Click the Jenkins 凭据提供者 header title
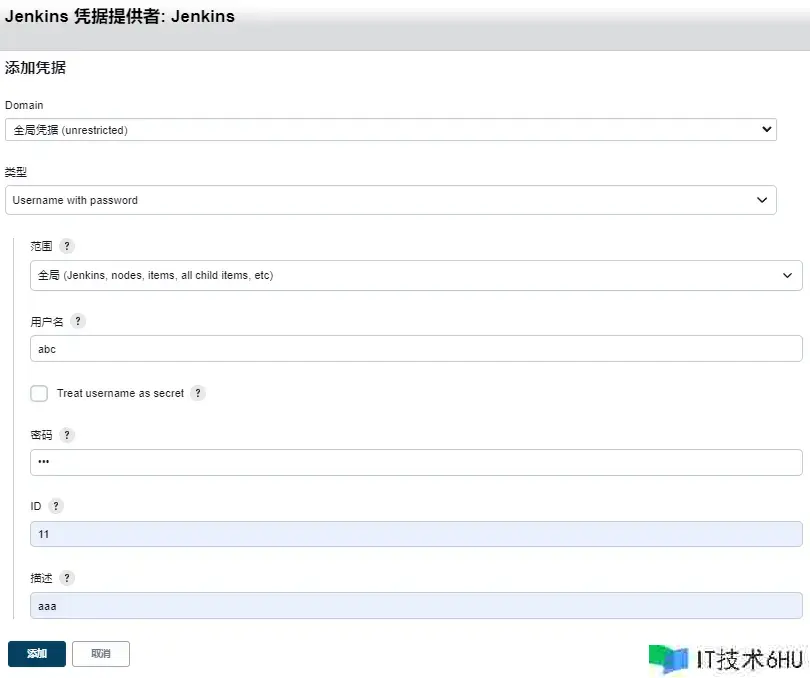The height and width of the screenshot is (678, 810). [120, 17]
